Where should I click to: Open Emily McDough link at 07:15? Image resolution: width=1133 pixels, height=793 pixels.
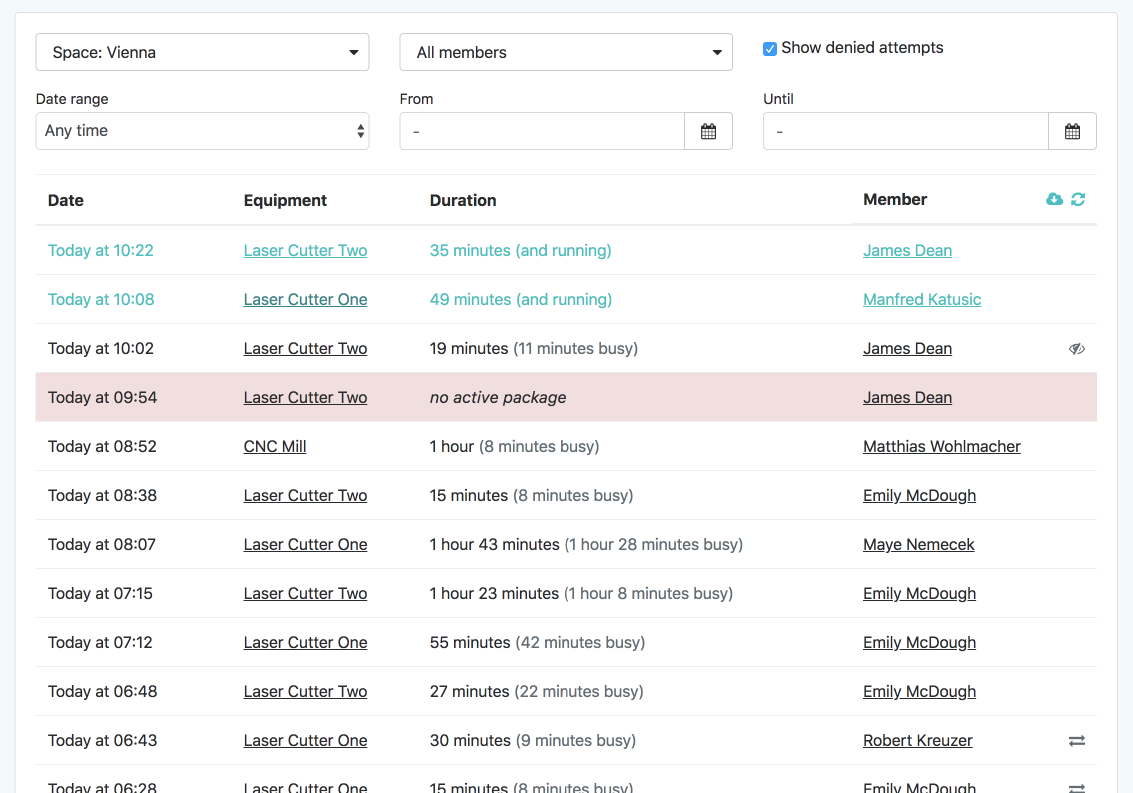[919, 593]
